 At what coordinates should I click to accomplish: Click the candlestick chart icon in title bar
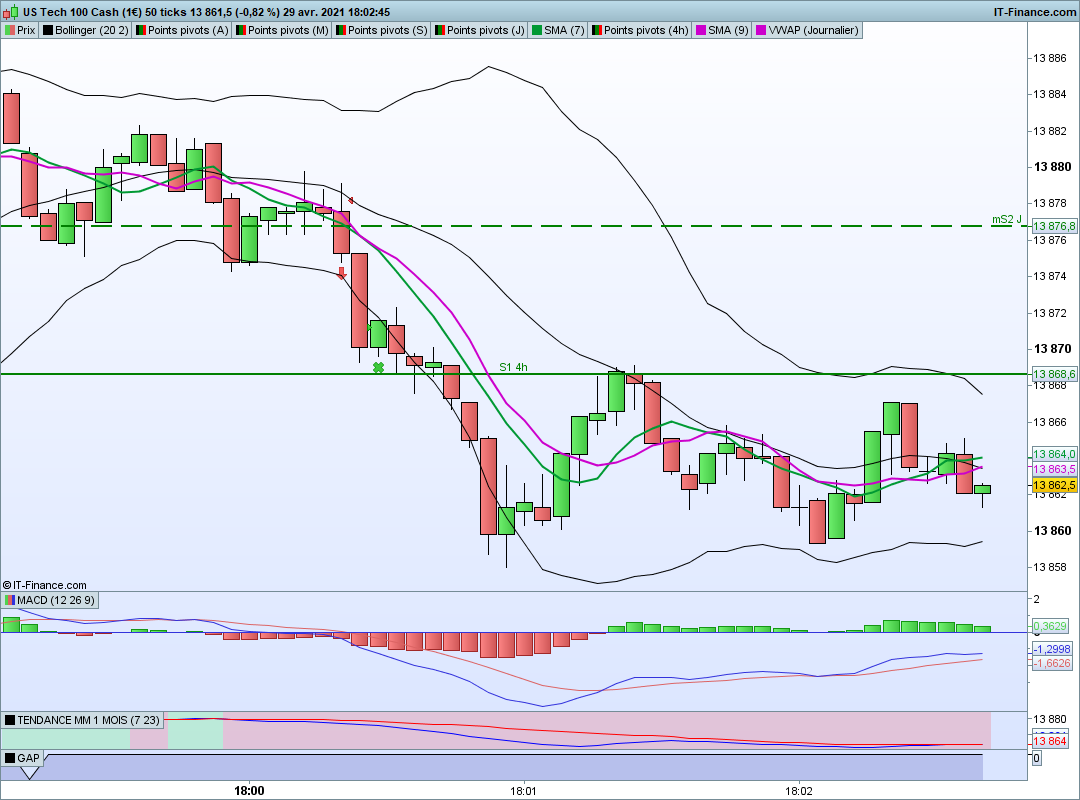pyautogui.click(x=11, y=12)
